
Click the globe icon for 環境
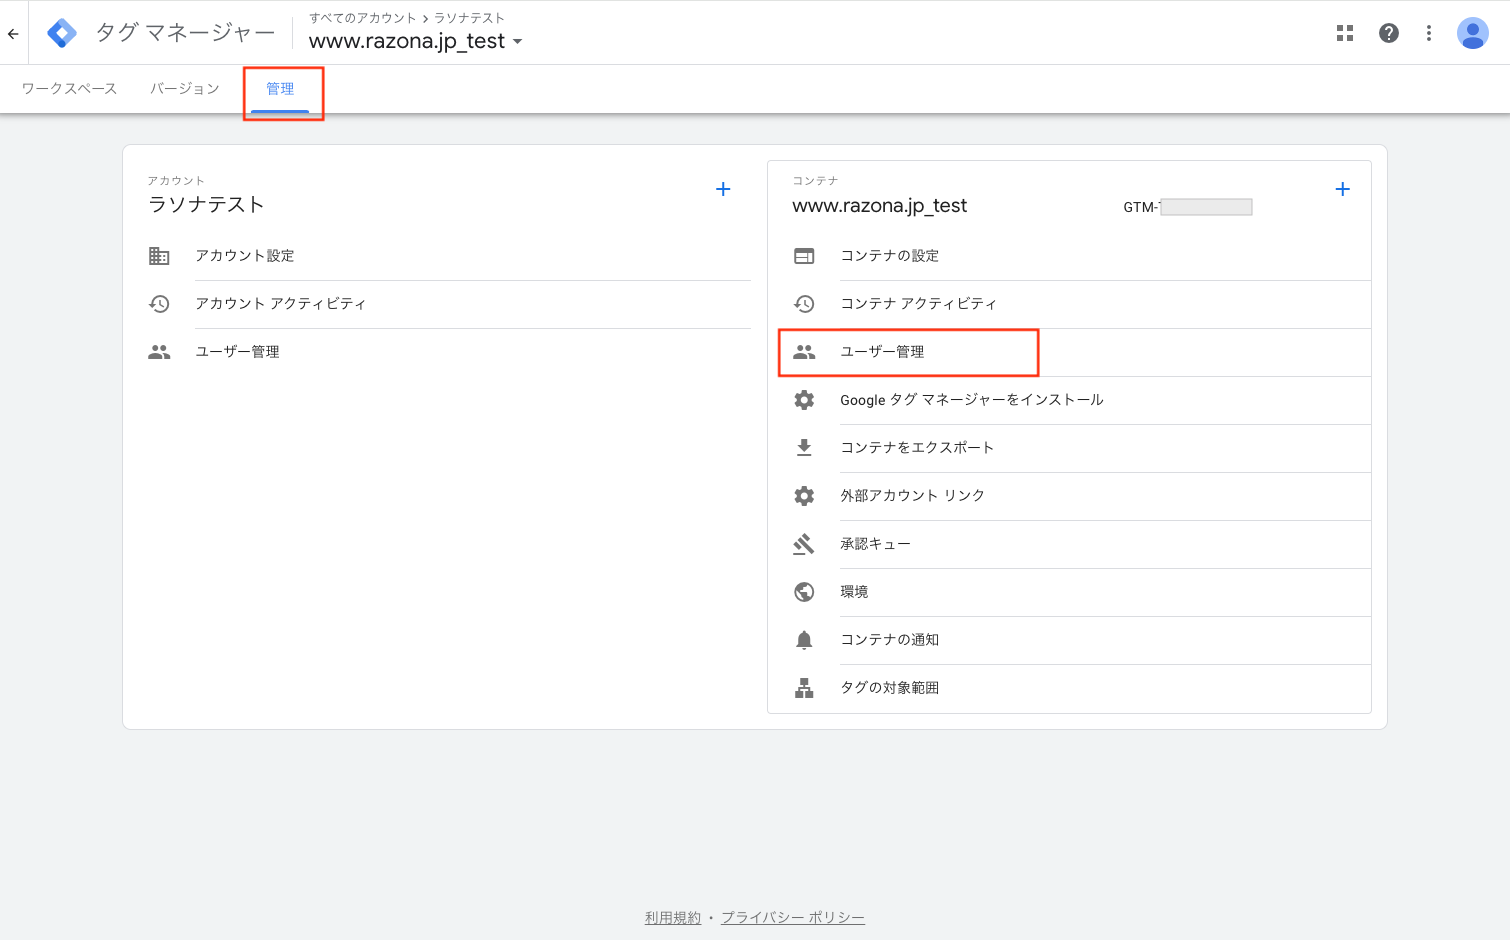tap(804, 592)
